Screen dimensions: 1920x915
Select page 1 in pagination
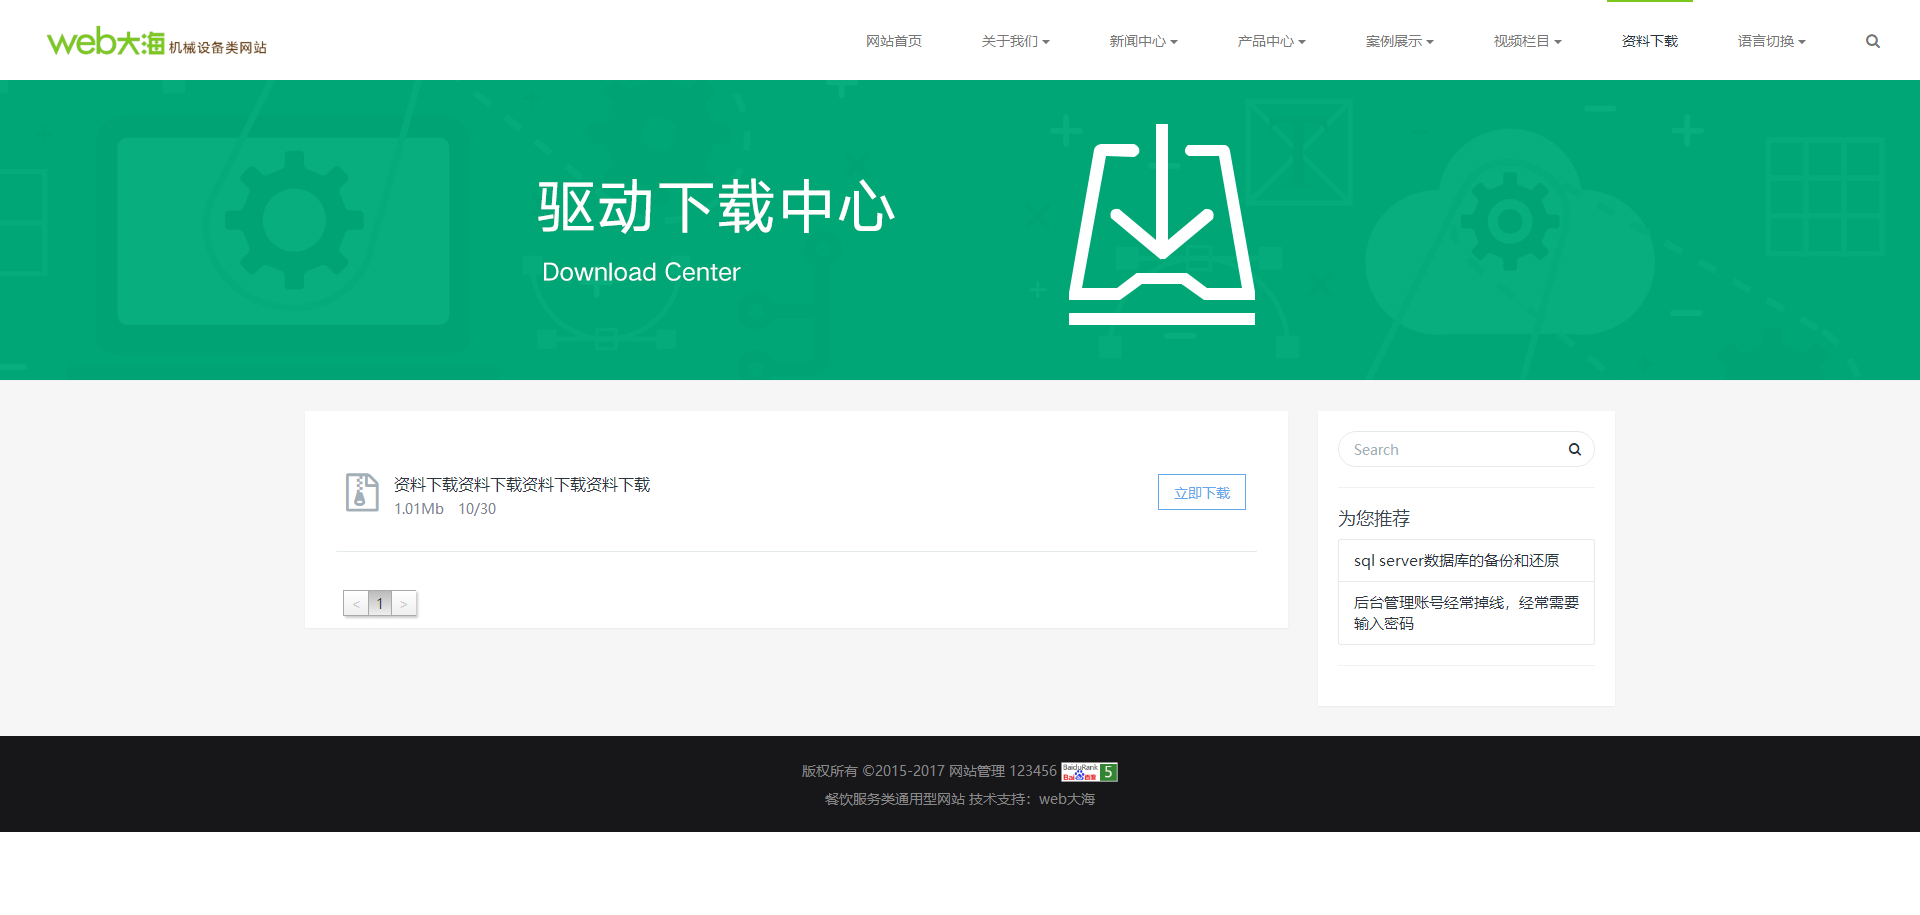[x=380, y=603]
